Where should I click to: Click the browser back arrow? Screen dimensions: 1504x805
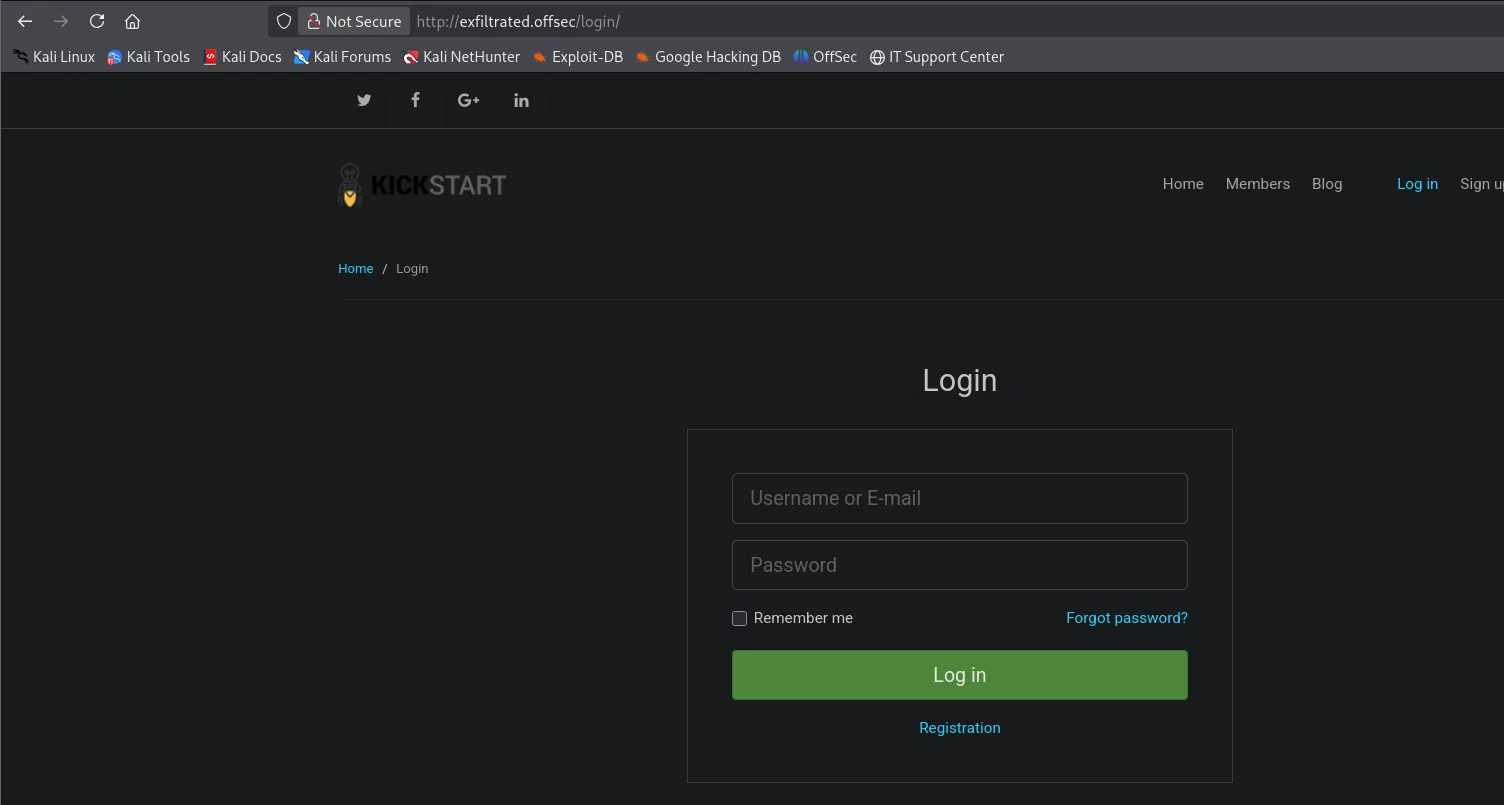pyautogui.click(x=25, y=21)
